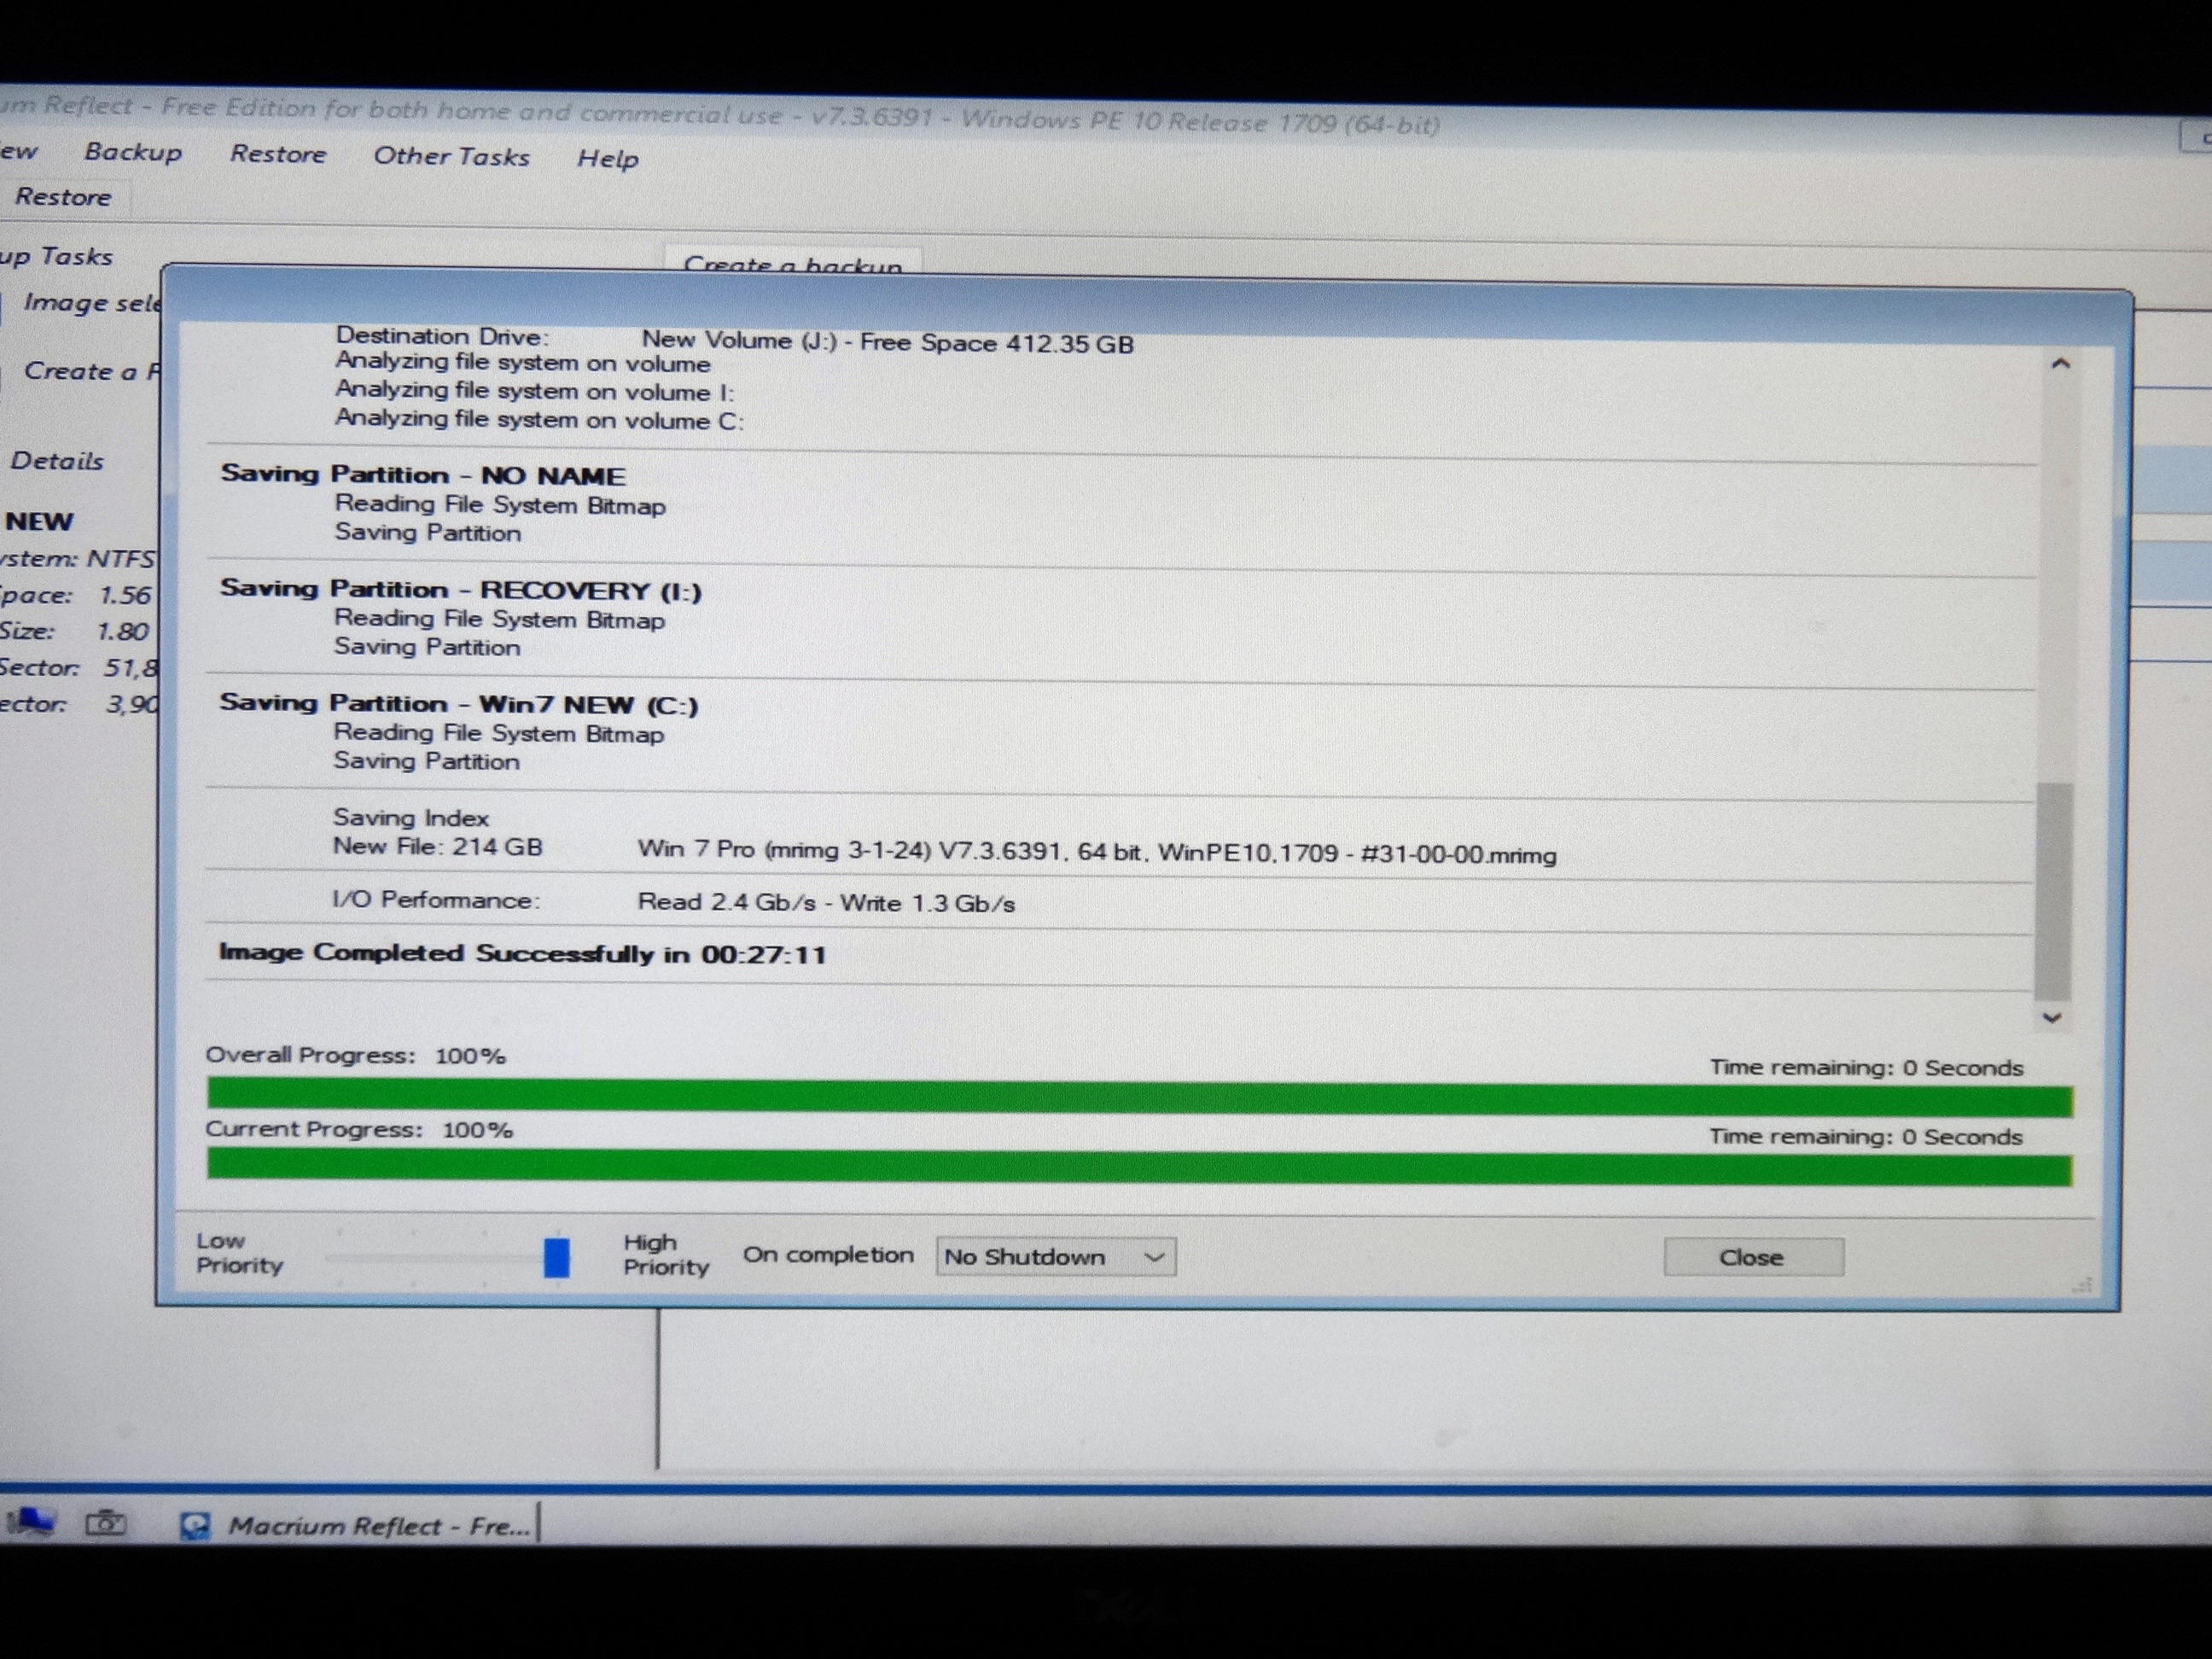Click the log scrollbar down arrow
Screen dimensions: 2212x1659
click(x=2052, y=1018)
